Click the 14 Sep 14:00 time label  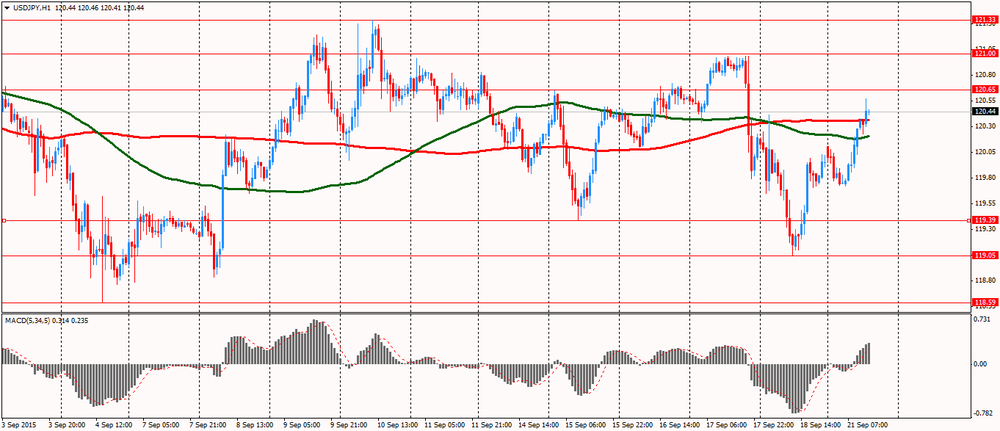(537, 425)
